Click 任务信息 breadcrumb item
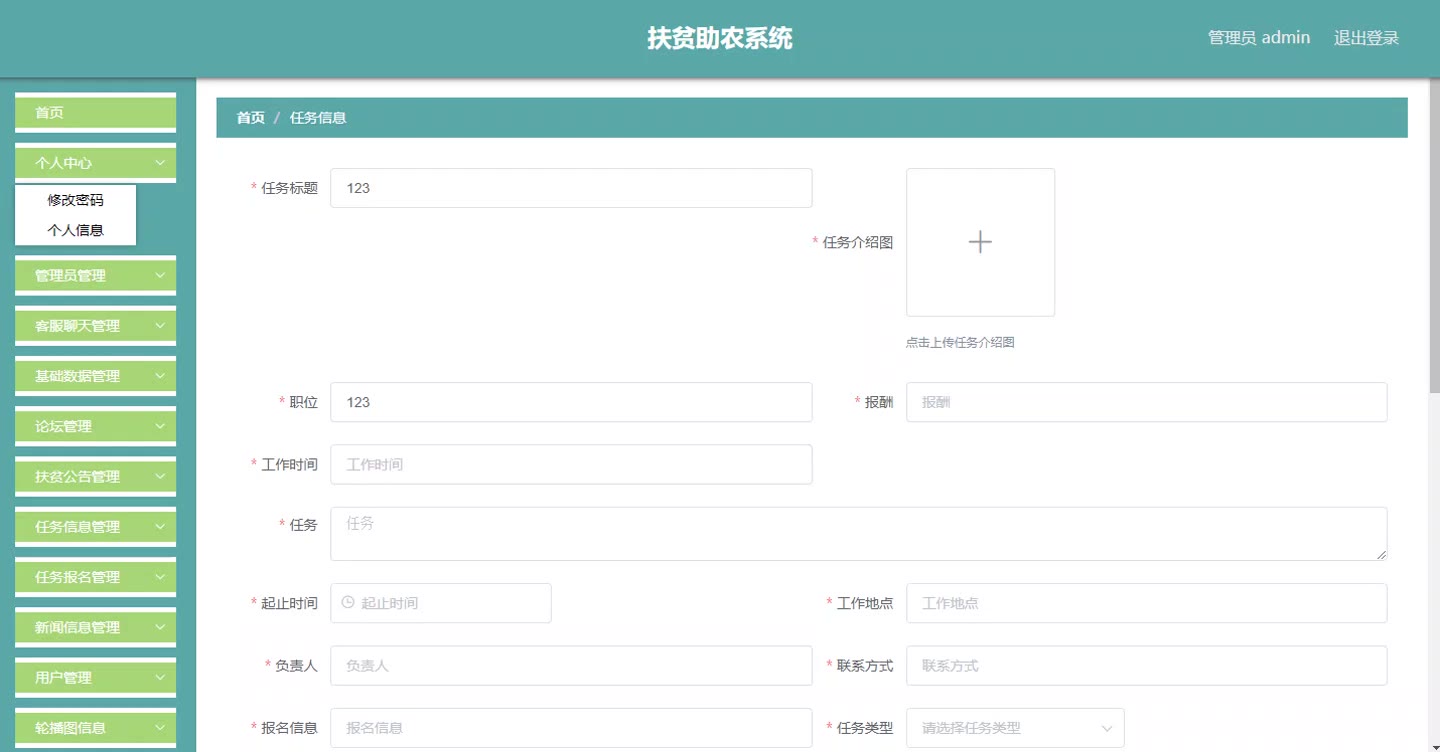The image size is (1440, 752). [x=318, y=118]
